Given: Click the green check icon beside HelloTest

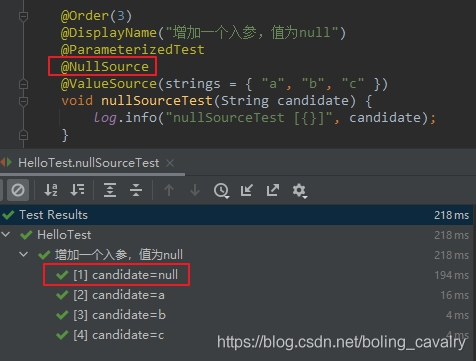Looking at the screenshot, I should 26,235.
